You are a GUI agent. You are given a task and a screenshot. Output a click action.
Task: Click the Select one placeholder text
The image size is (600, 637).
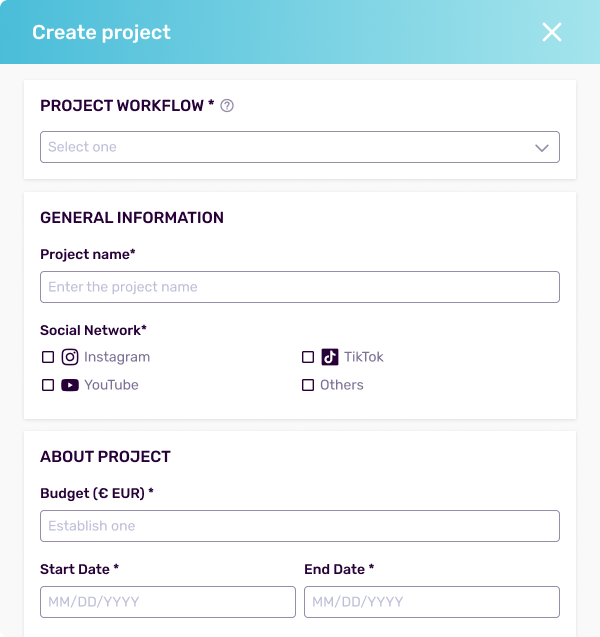(82, 147)
